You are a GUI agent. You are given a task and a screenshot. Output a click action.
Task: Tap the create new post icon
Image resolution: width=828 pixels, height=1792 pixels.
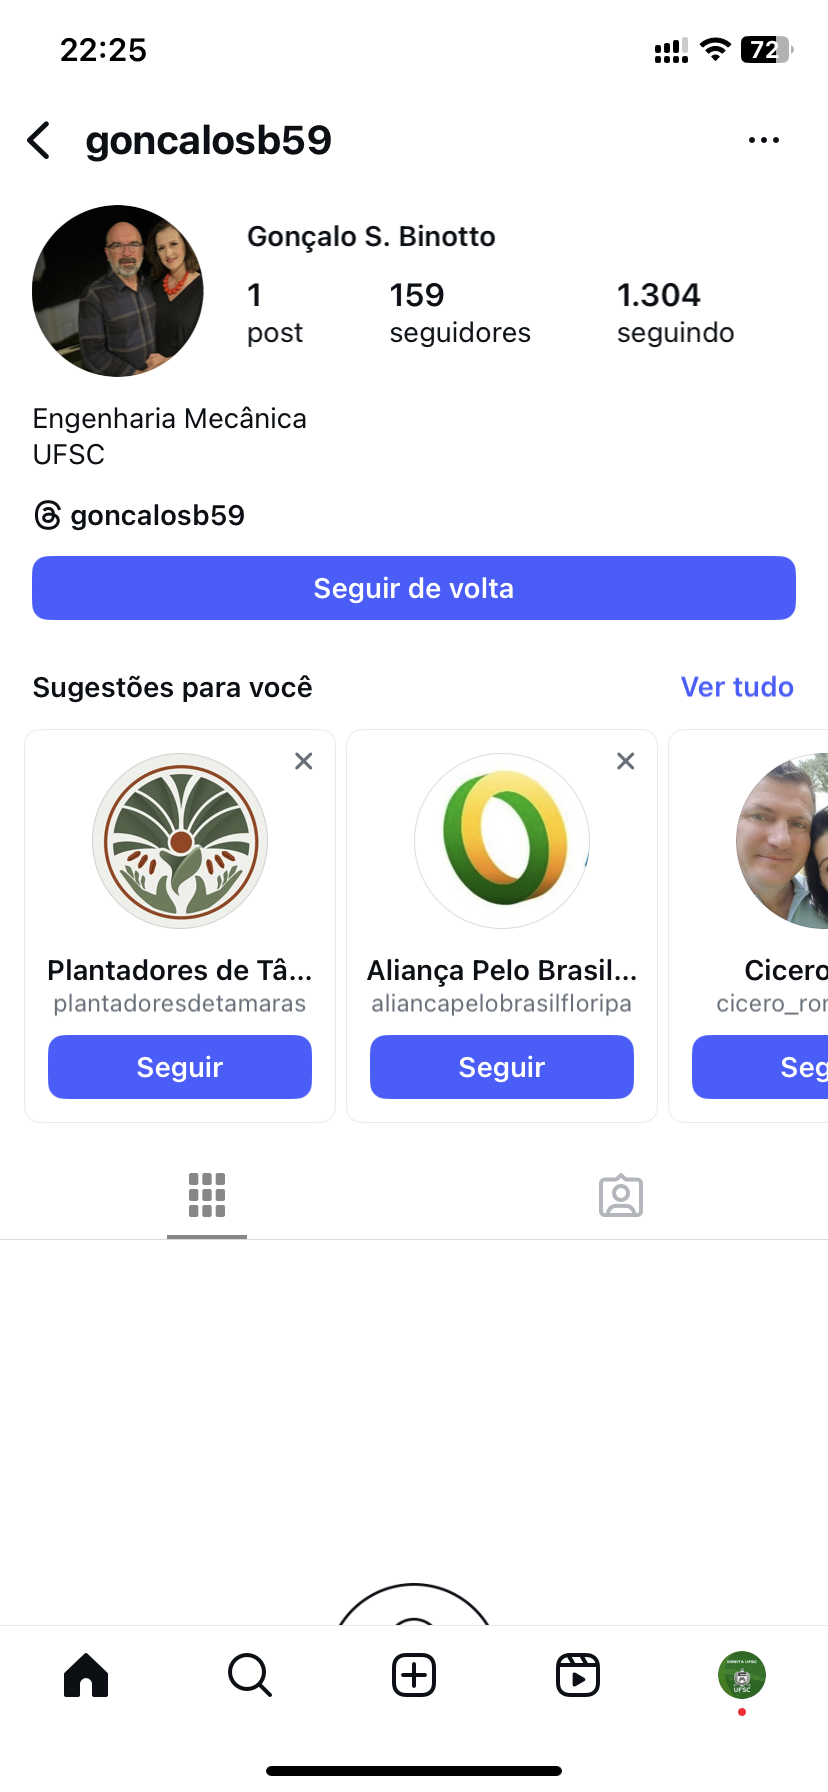(414, 1675)
